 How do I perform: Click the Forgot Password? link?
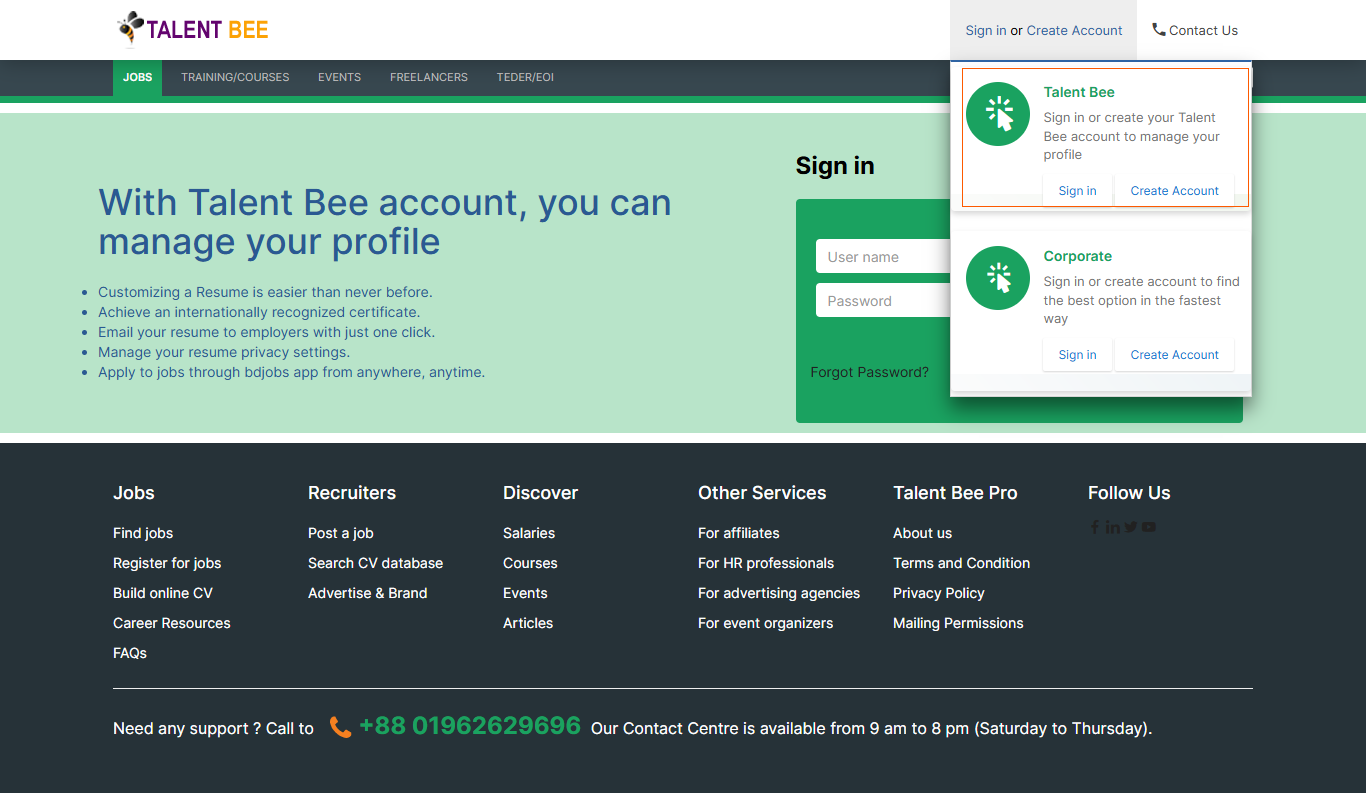pos(869,372)
